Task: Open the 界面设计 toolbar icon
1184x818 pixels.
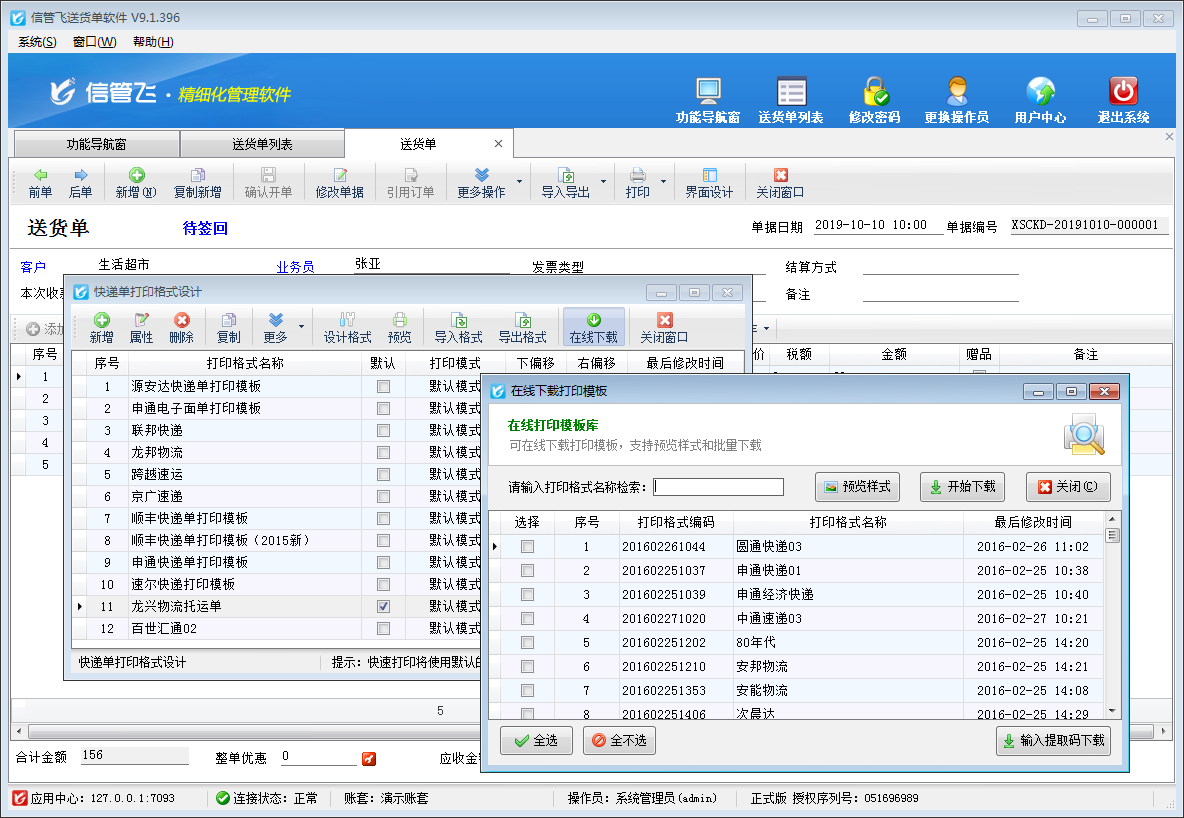Action: (709, 183)
